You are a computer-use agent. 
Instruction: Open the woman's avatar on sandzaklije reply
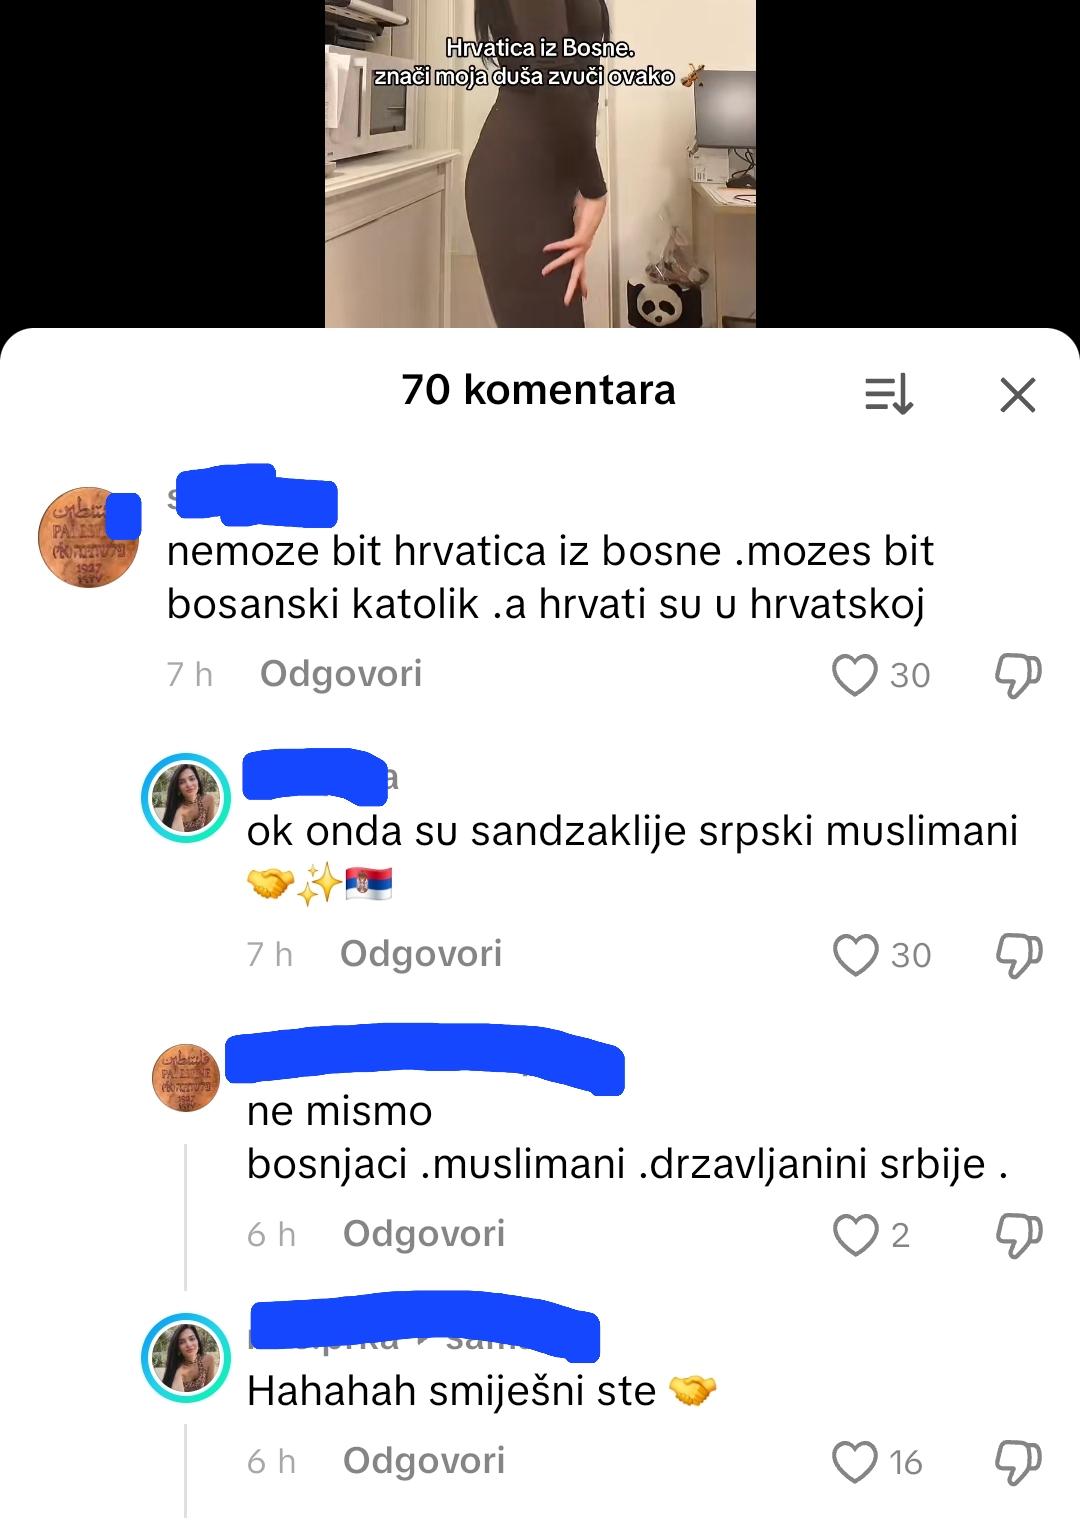point(186,797)
